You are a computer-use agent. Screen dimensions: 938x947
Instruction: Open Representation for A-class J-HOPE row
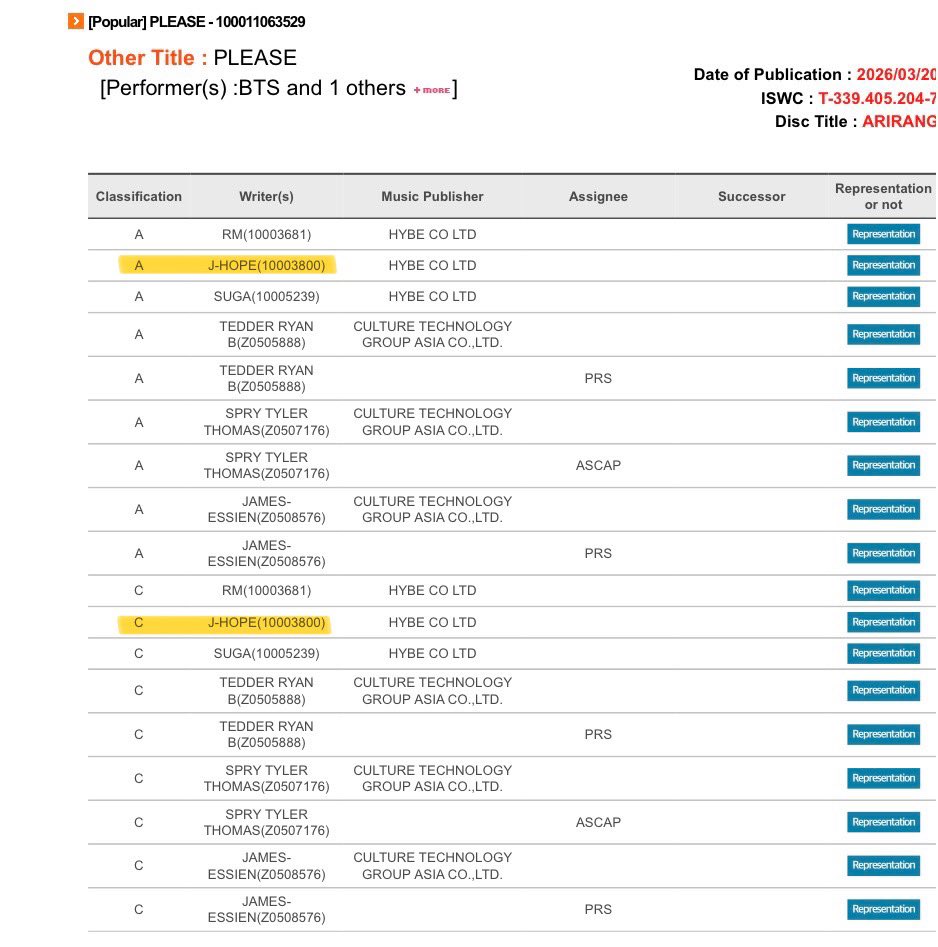(883, 265)
